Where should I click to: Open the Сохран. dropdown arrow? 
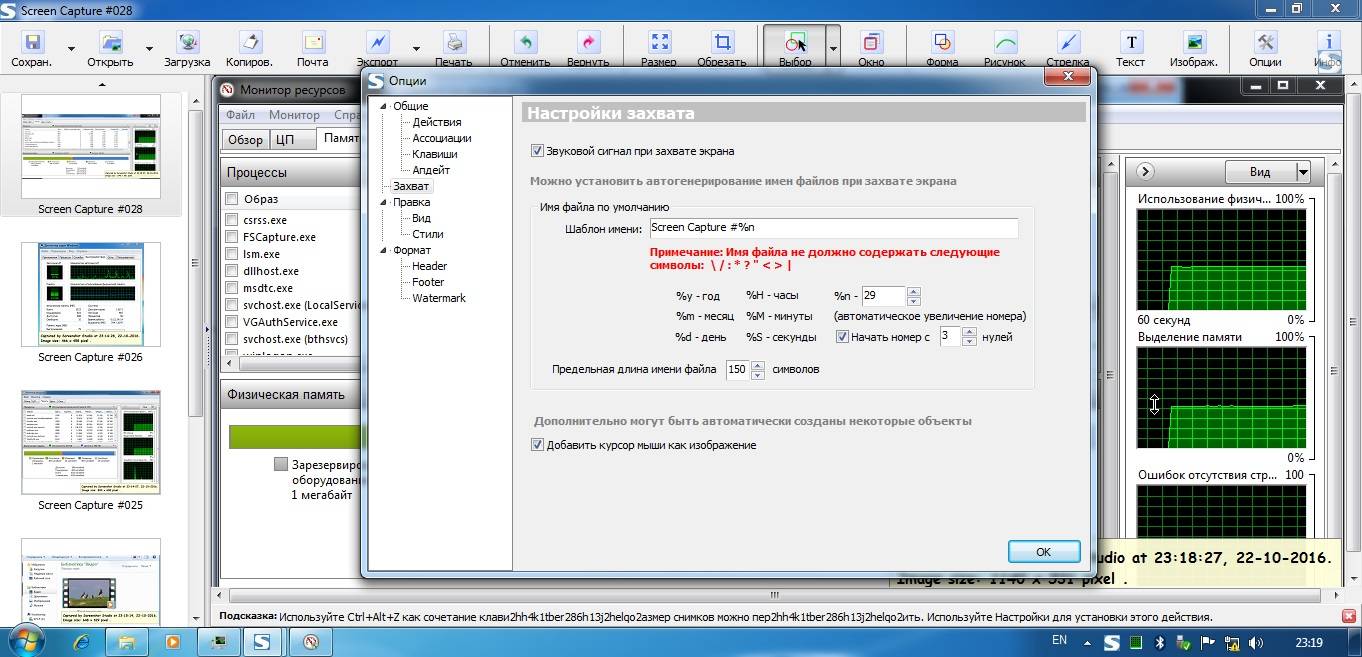point(71,48)
